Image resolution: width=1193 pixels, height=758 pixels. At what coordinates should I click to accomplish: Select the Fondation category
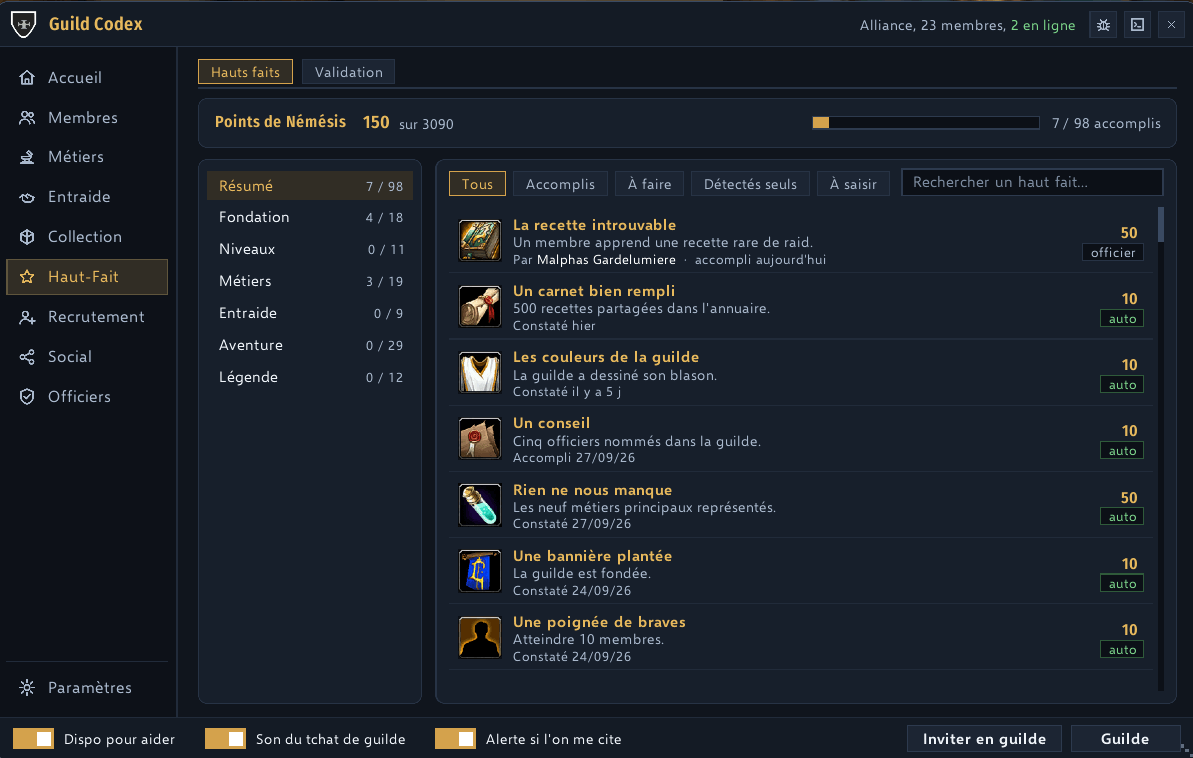[310, 218]
